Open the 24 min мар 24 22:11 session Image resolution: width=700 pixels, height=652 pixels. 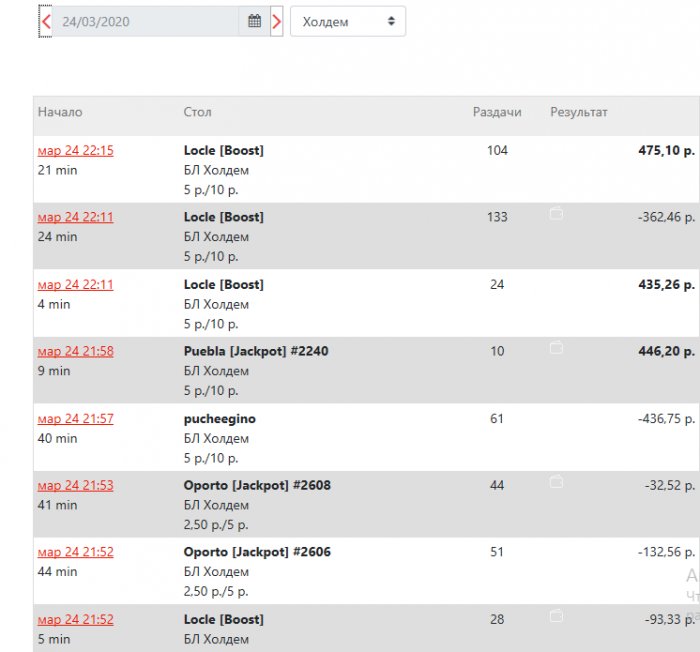click(x=76, y=218)
